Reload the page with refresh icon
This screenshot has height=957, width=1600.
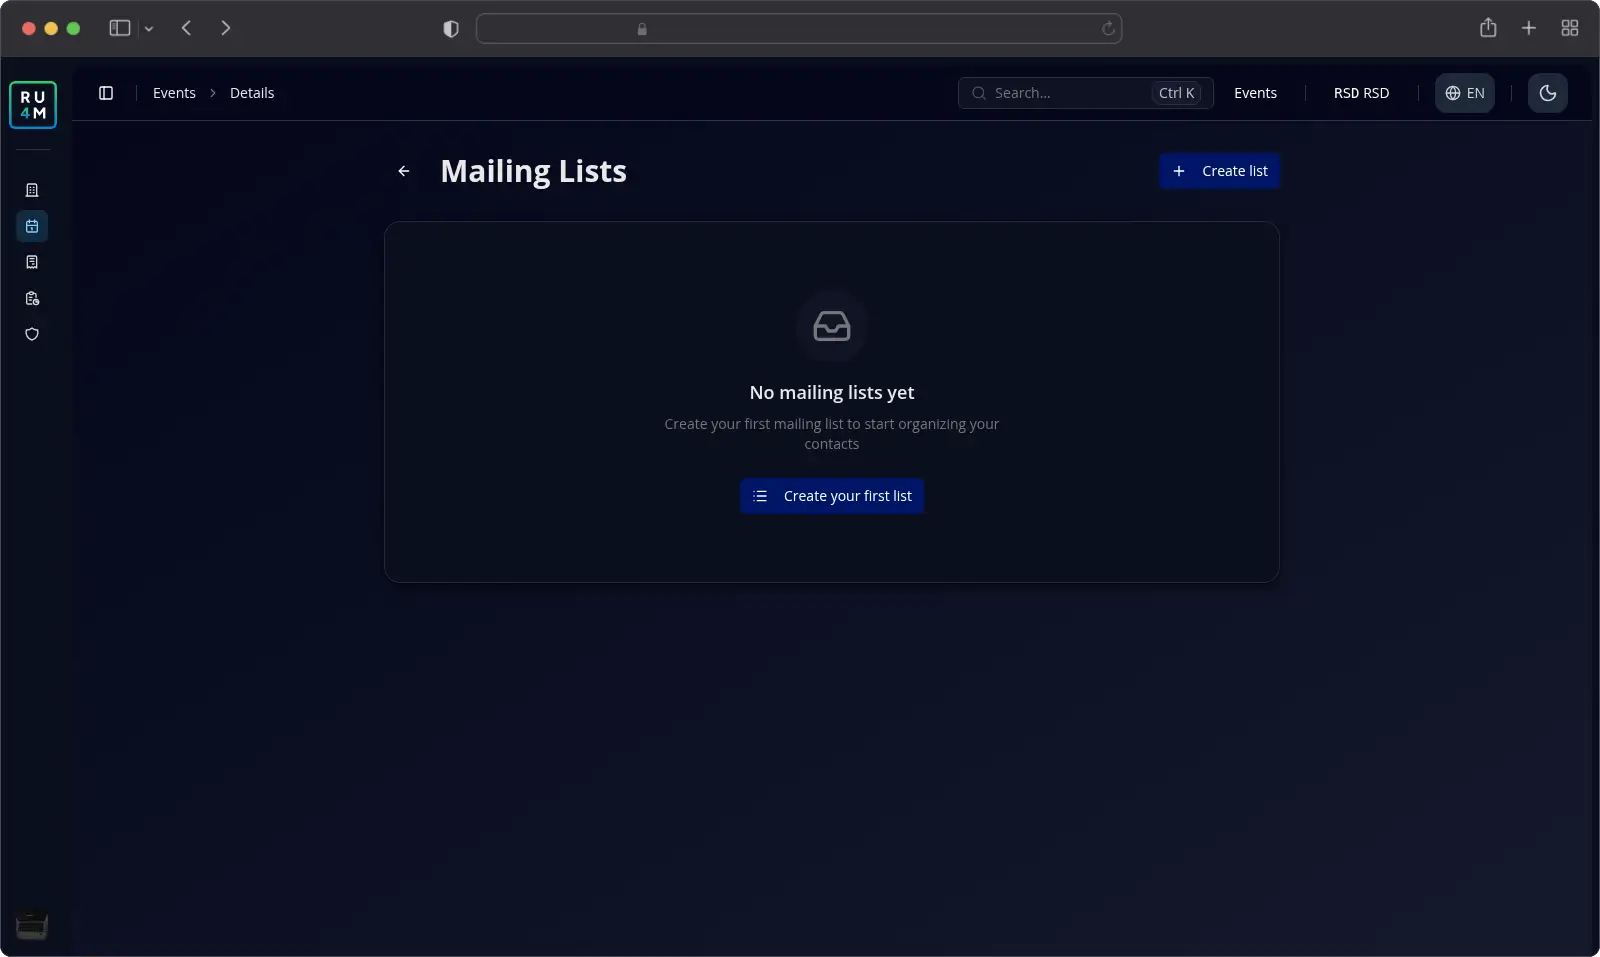(x=1108, y=29)
